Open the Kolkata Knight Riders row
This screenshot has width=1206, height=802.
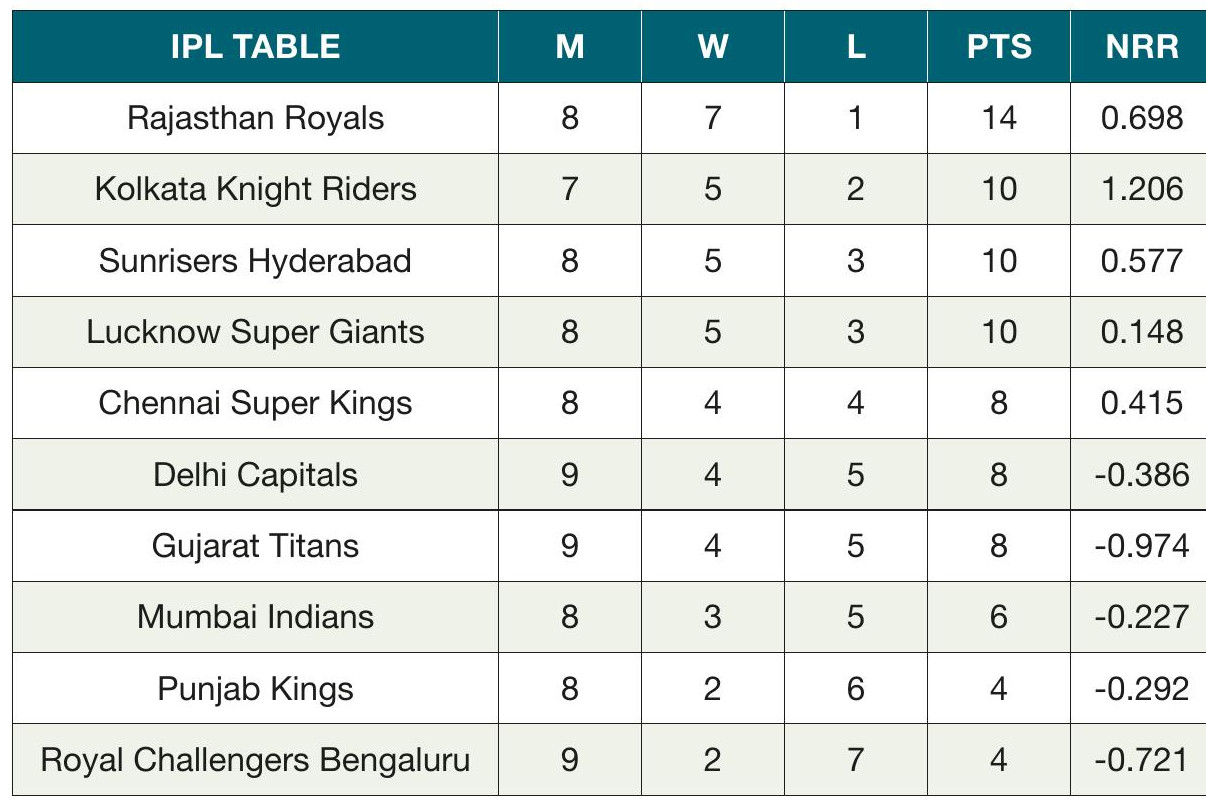coord(255,189)
